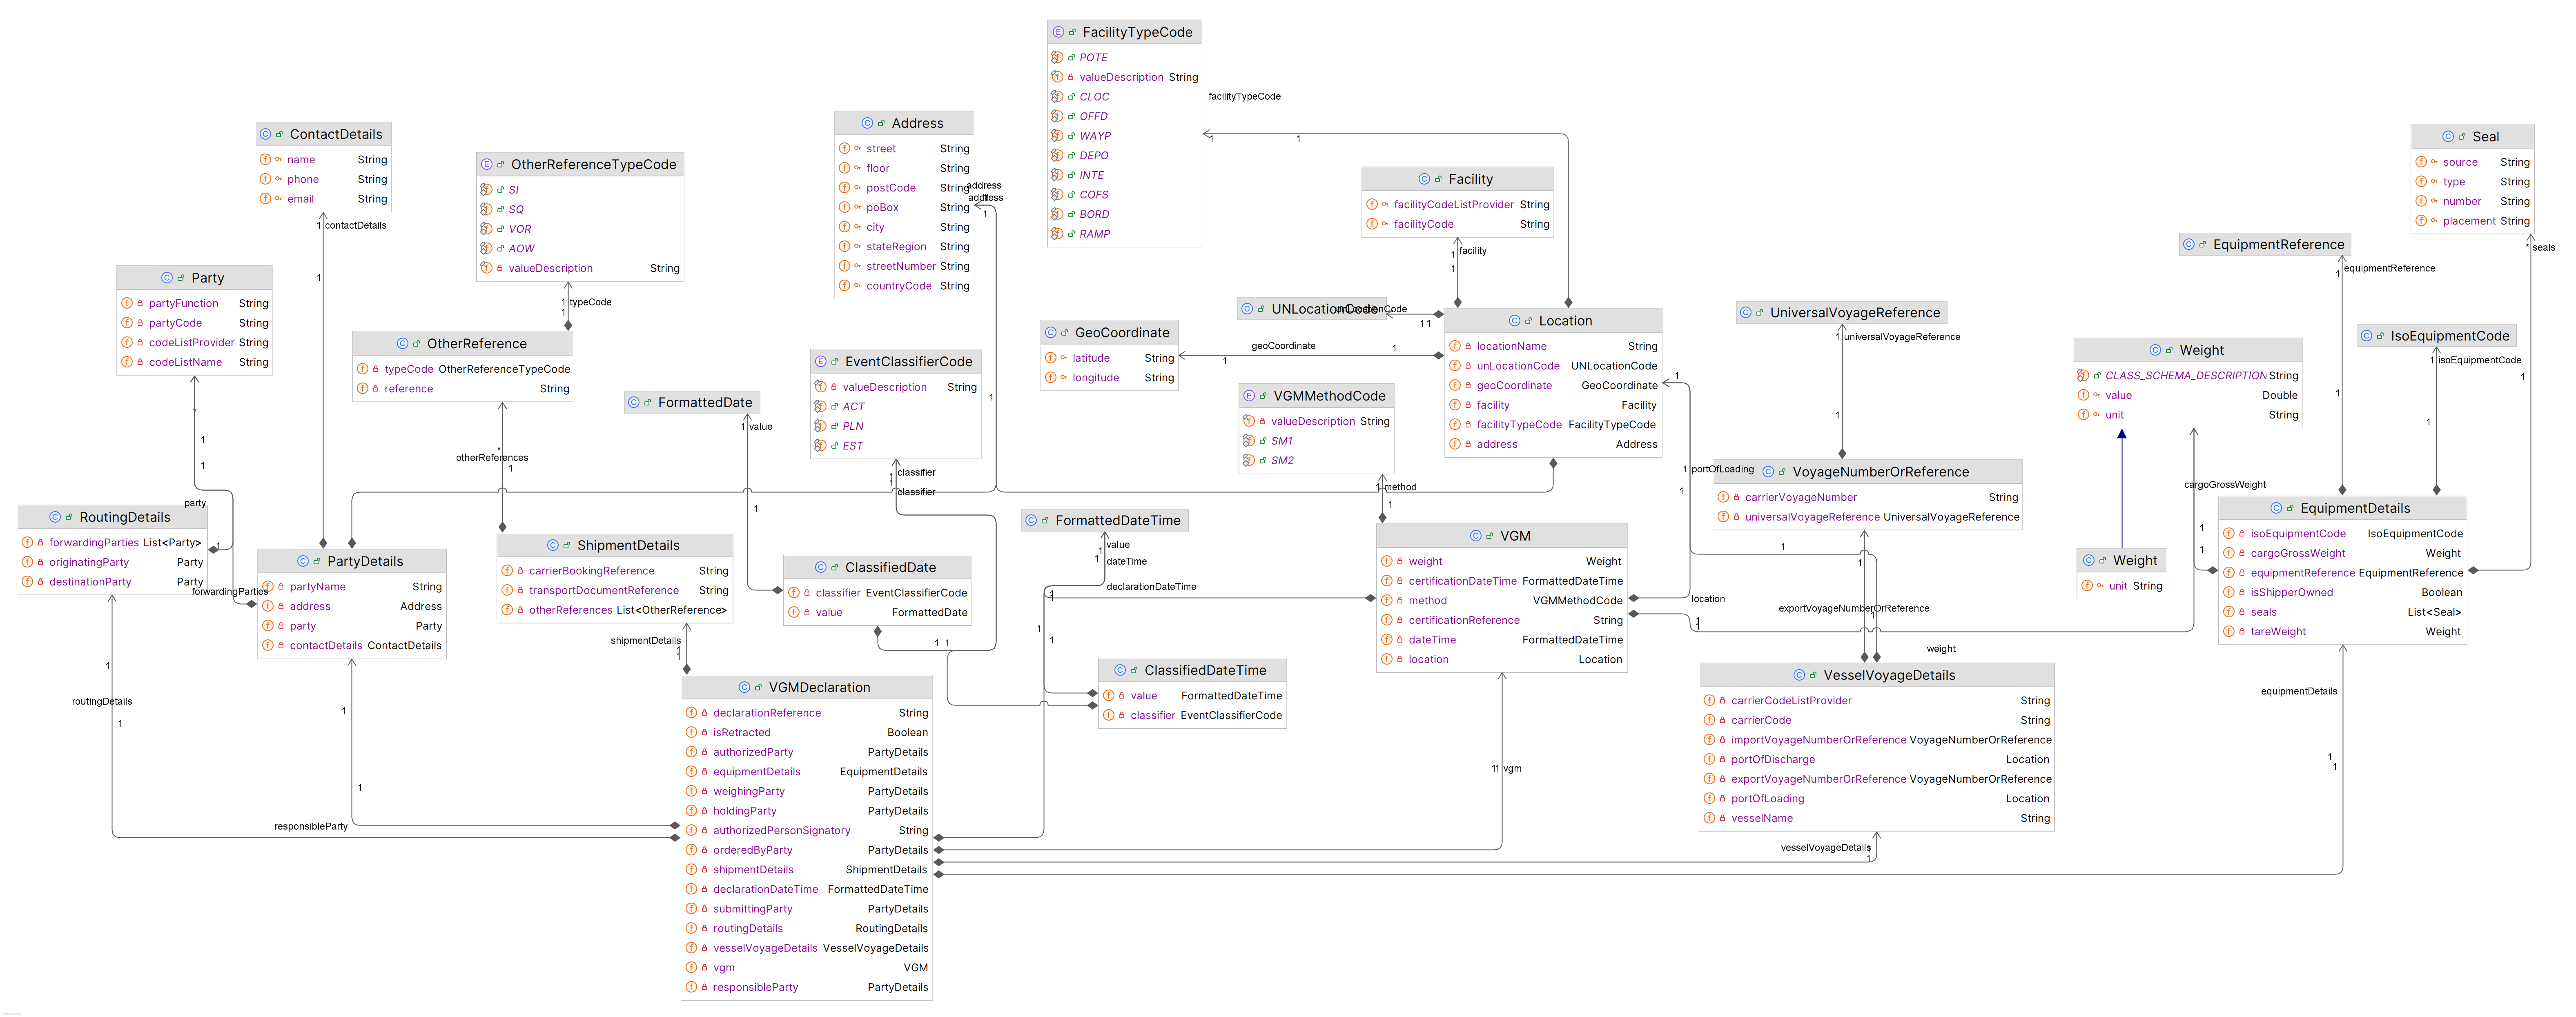Viewport: 2576px width, 1017px height.
Task: Click the class icon beside VGMDeclaration title
Action: coord(744,687)
